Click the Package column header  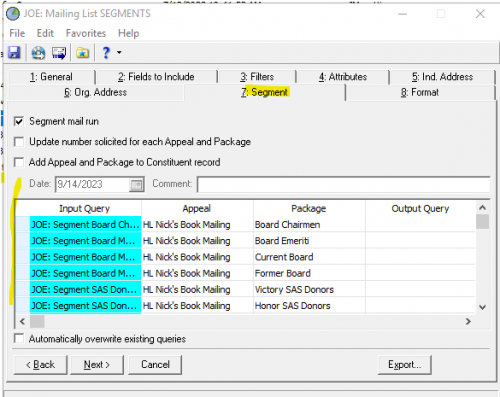[309, 209]
